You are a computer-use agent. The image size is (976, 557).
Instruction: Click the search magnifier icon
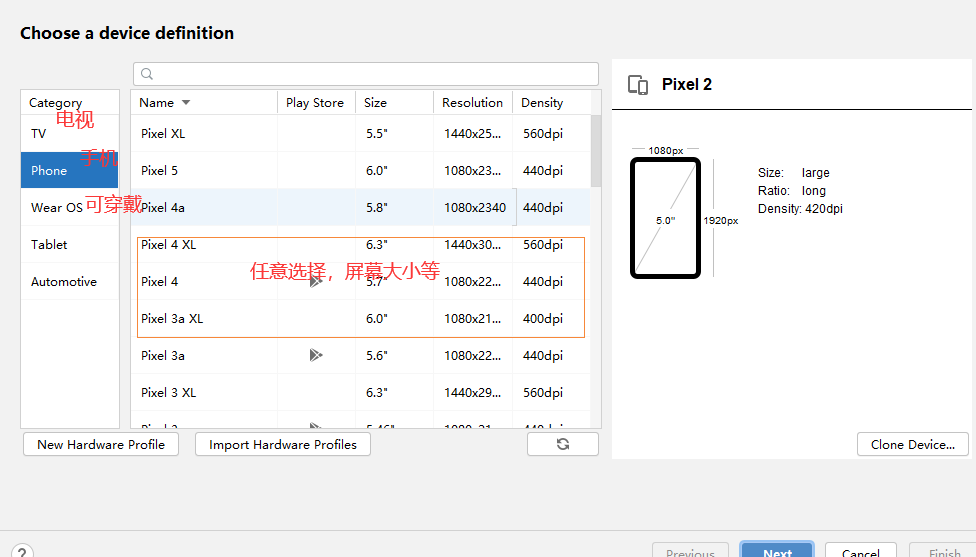(x=147, y=74)
